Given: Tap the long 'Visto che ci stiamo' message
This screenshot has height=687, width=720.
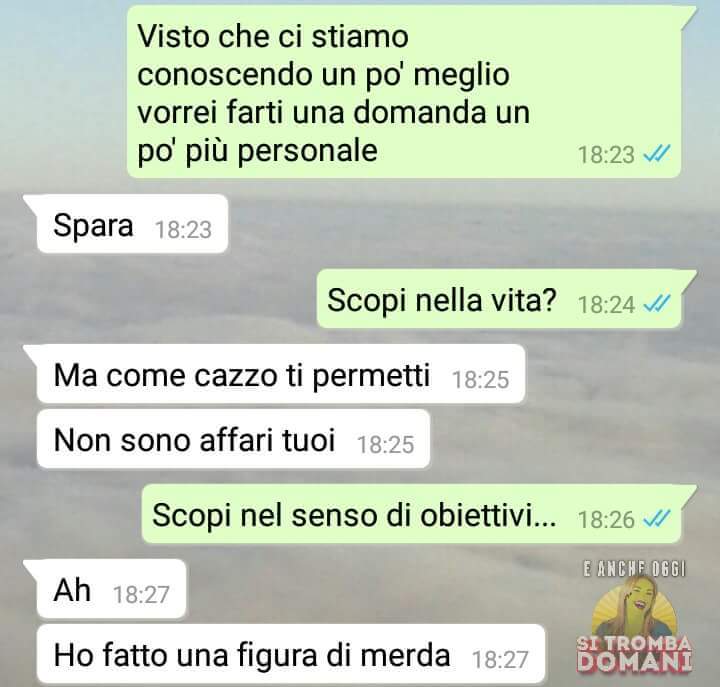Looking at the screenshot, I should pos(403,92).
